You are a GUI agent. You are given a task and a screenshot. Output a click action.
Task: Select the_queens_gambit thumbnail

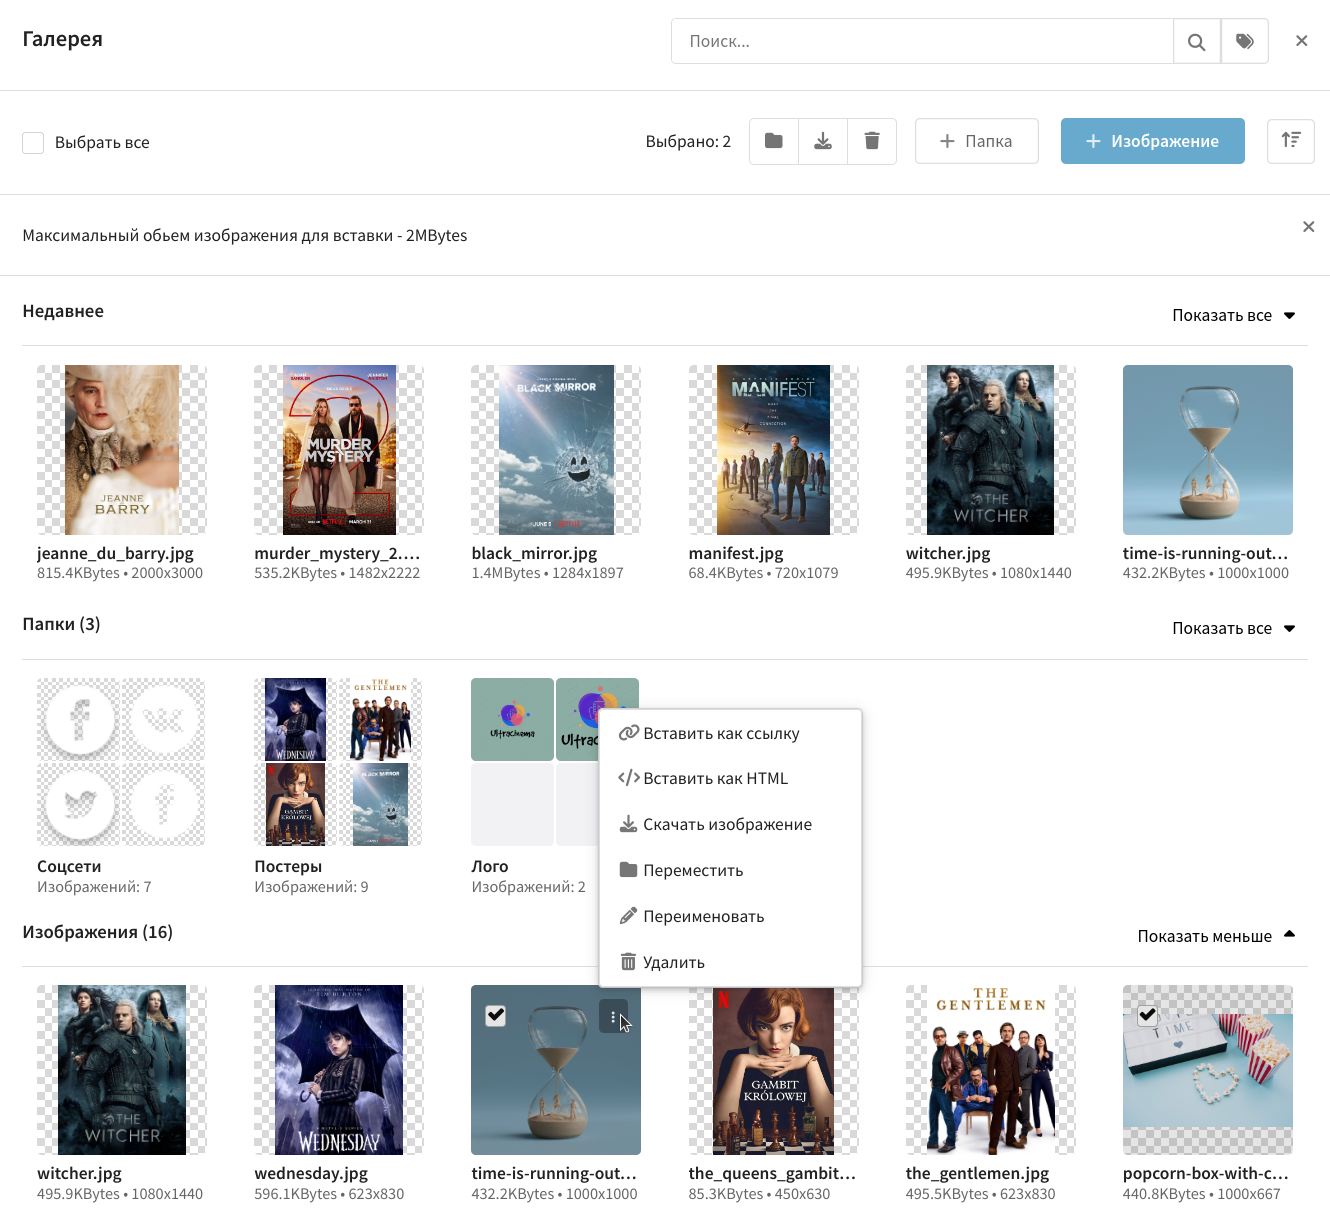click(773, 1070)
